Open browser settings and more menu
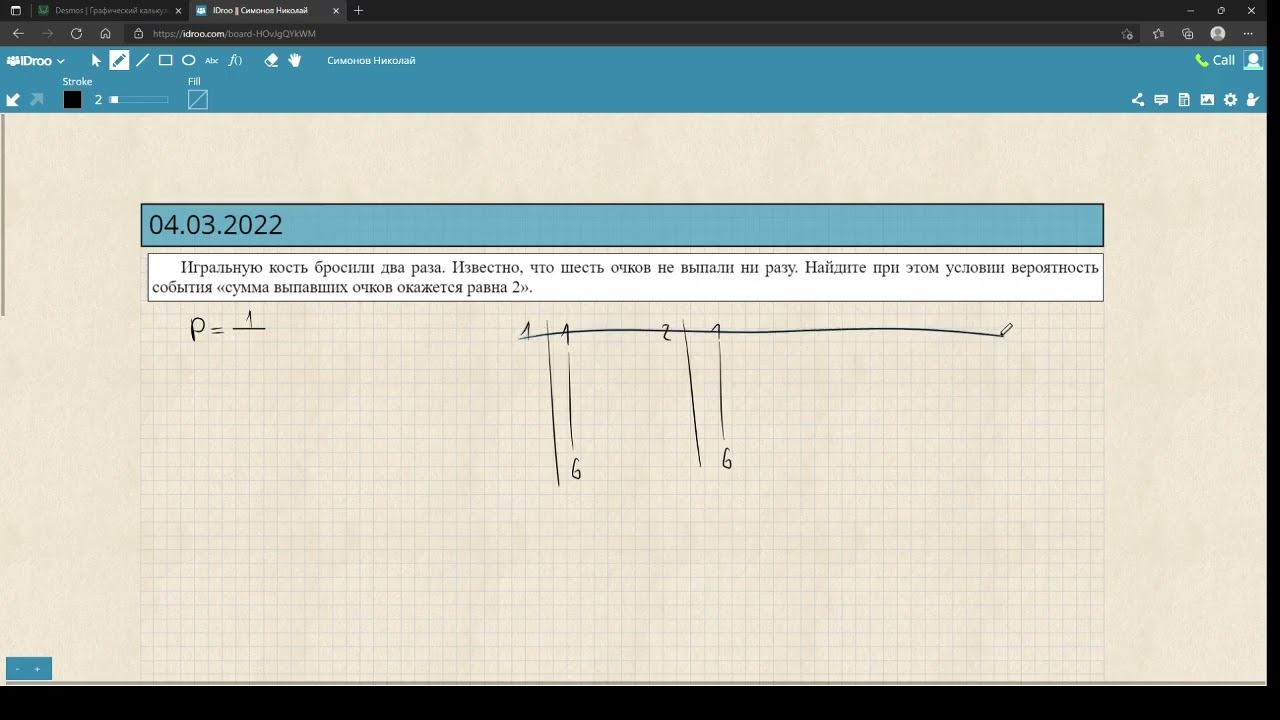The image size is (1280, 720). click(x=1248, y=33)
